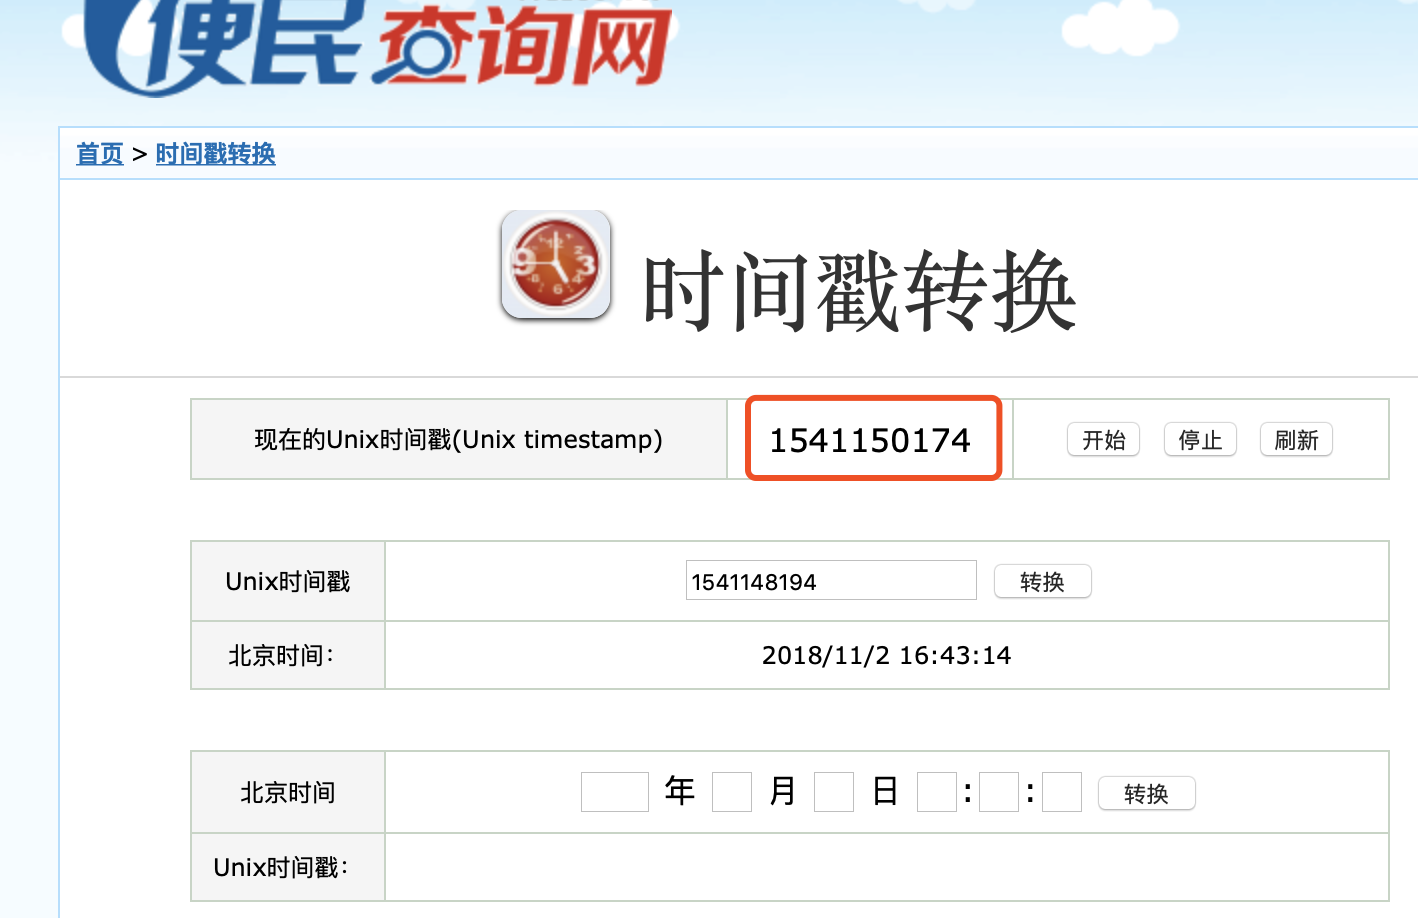
Task: Select the converted time 2018/11/2 16:43:14
Action: point(886,655)
